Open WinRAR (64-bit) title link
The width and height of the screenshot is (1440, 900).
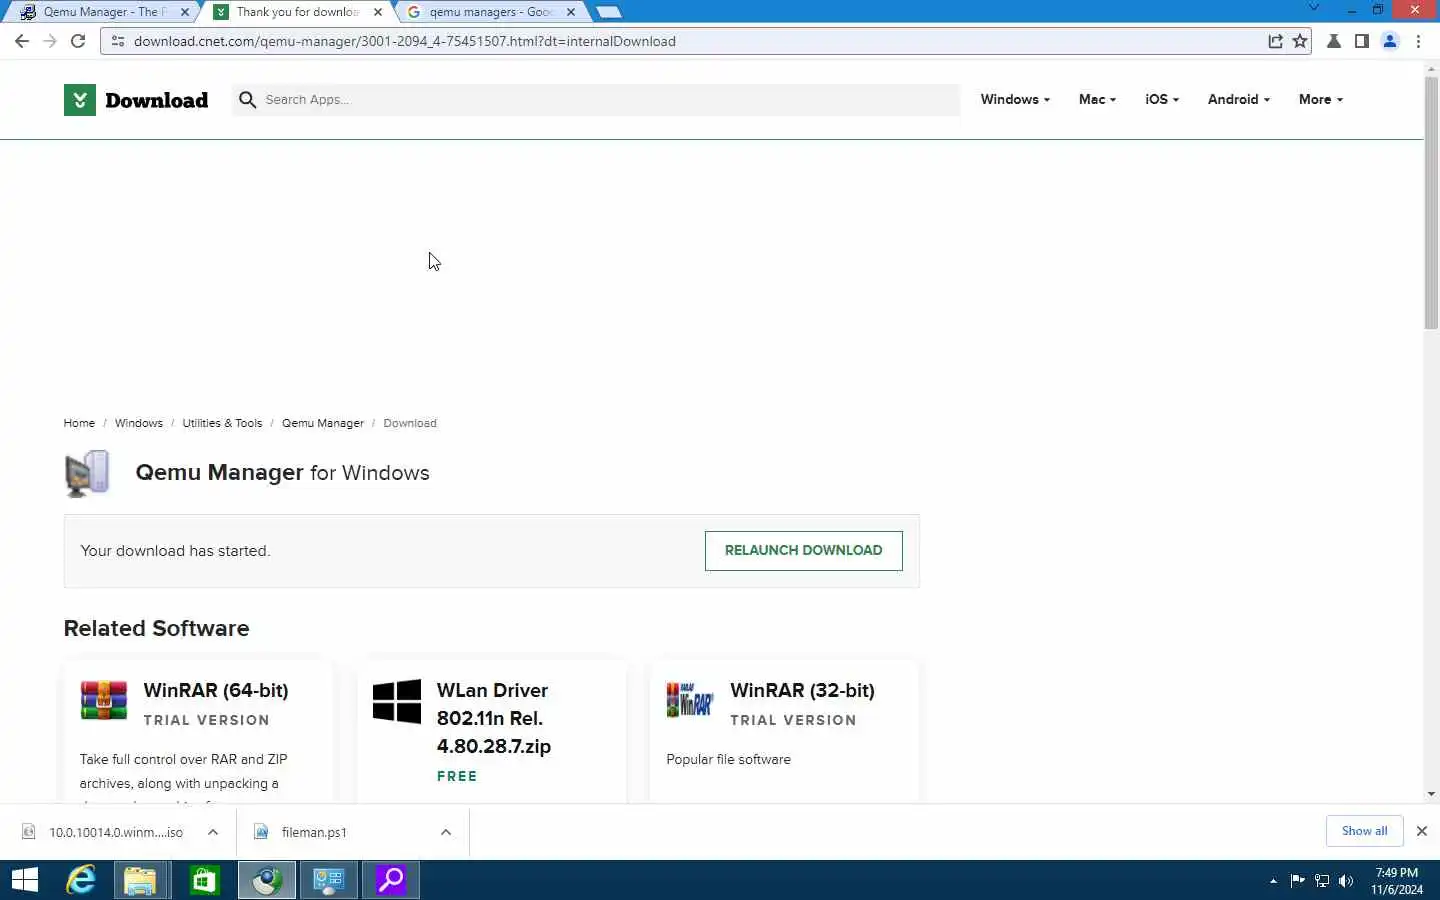click(216, 690)
